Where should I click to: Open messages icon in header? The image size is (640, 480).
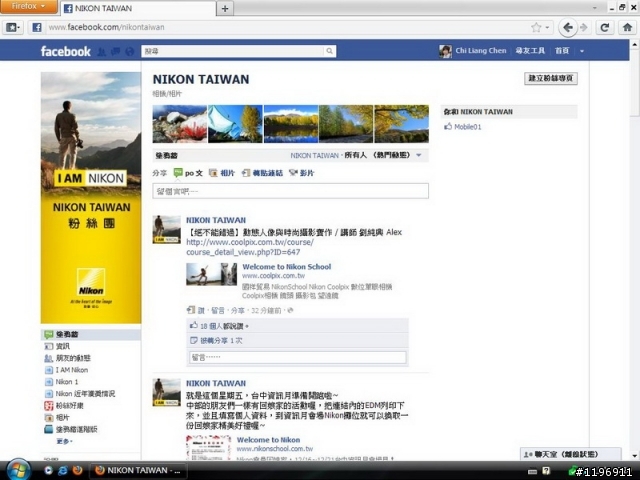click(116, 51)
